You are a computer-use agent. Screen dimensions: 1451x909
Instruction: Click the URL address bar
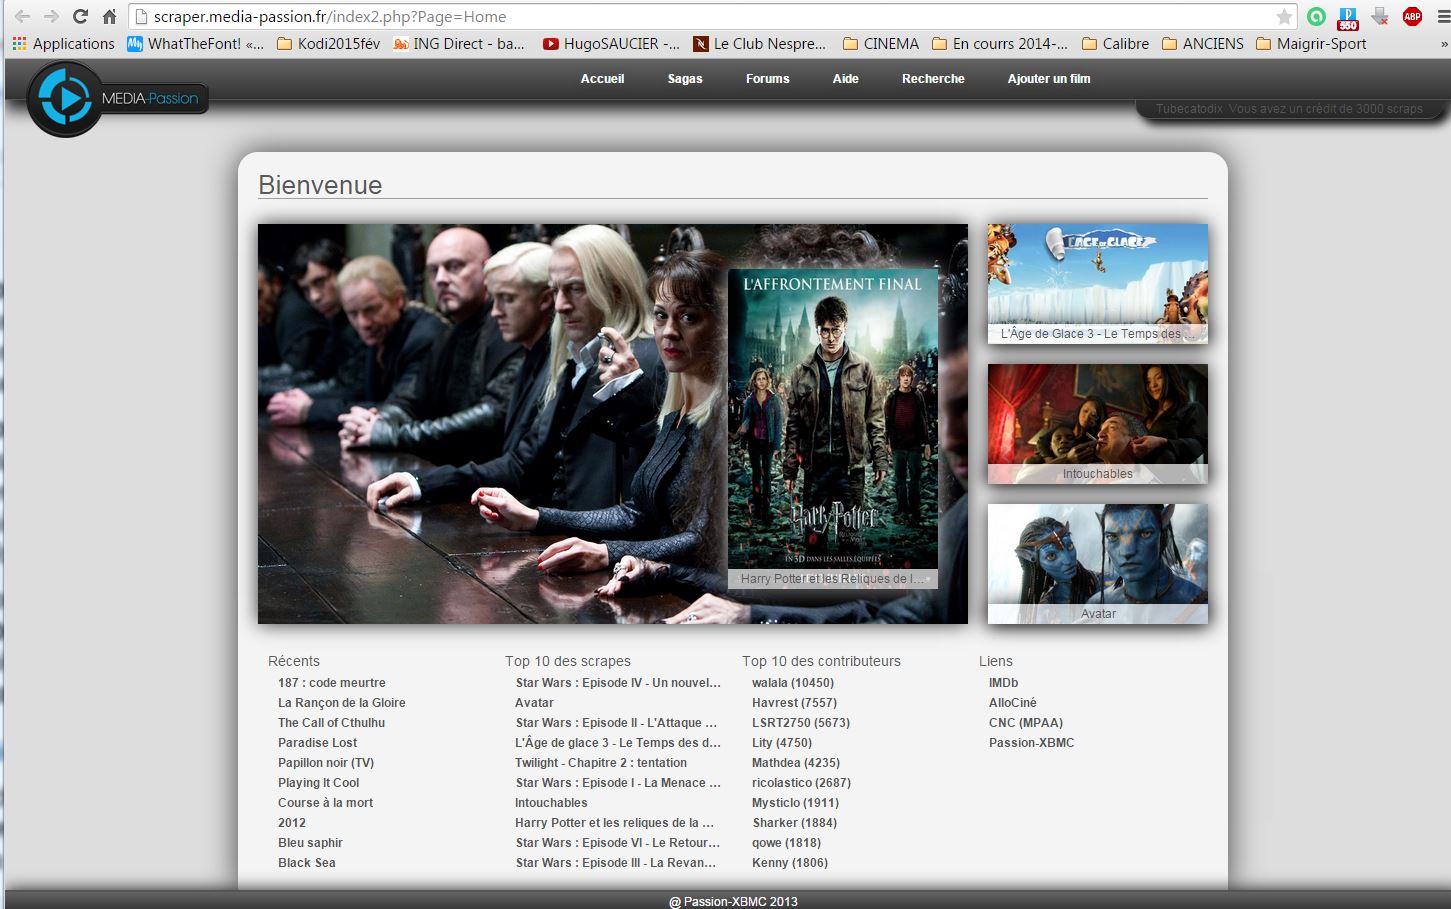700,17
